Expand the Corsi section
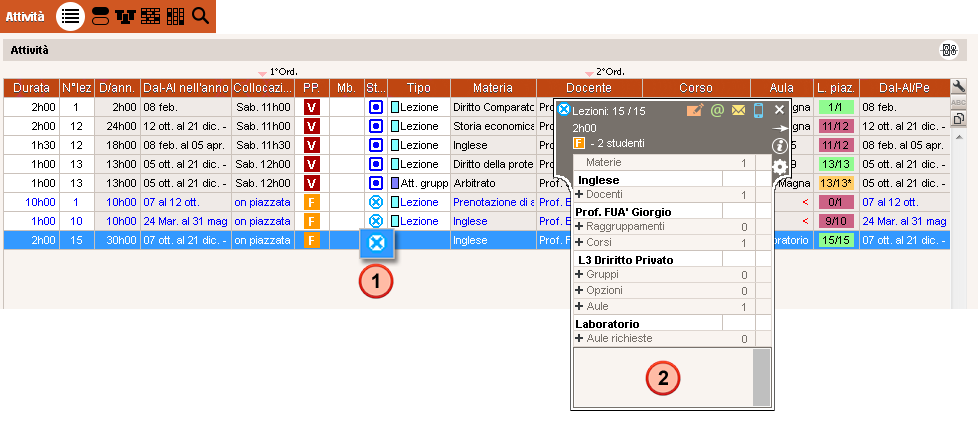978x422 pixels. (580, 242)
